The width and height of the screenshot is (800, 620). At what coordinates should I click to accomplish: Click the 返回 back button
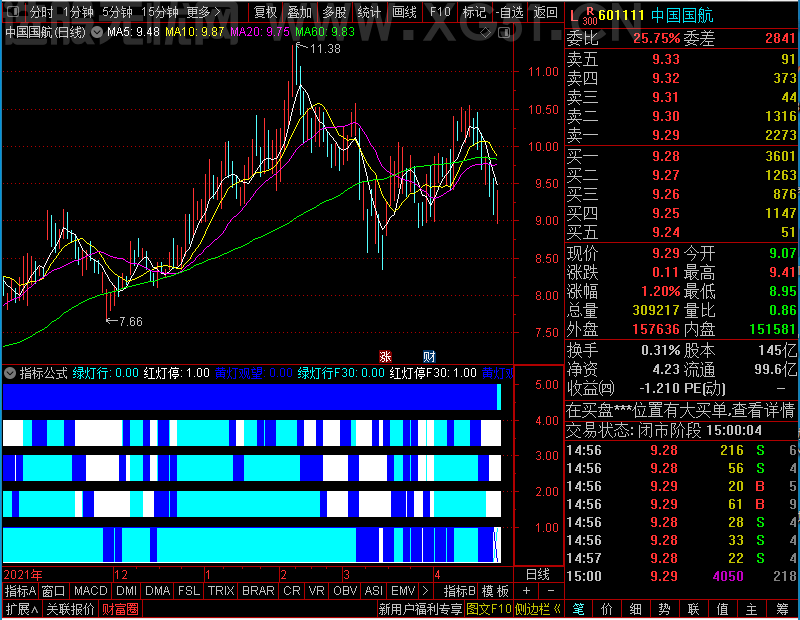pyautogui.click(x=545, y=12)
